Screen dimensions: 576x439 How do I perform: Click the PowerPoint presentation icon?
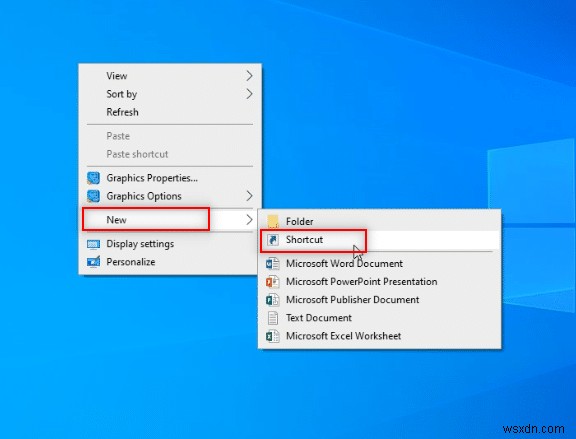pos(273,282)
